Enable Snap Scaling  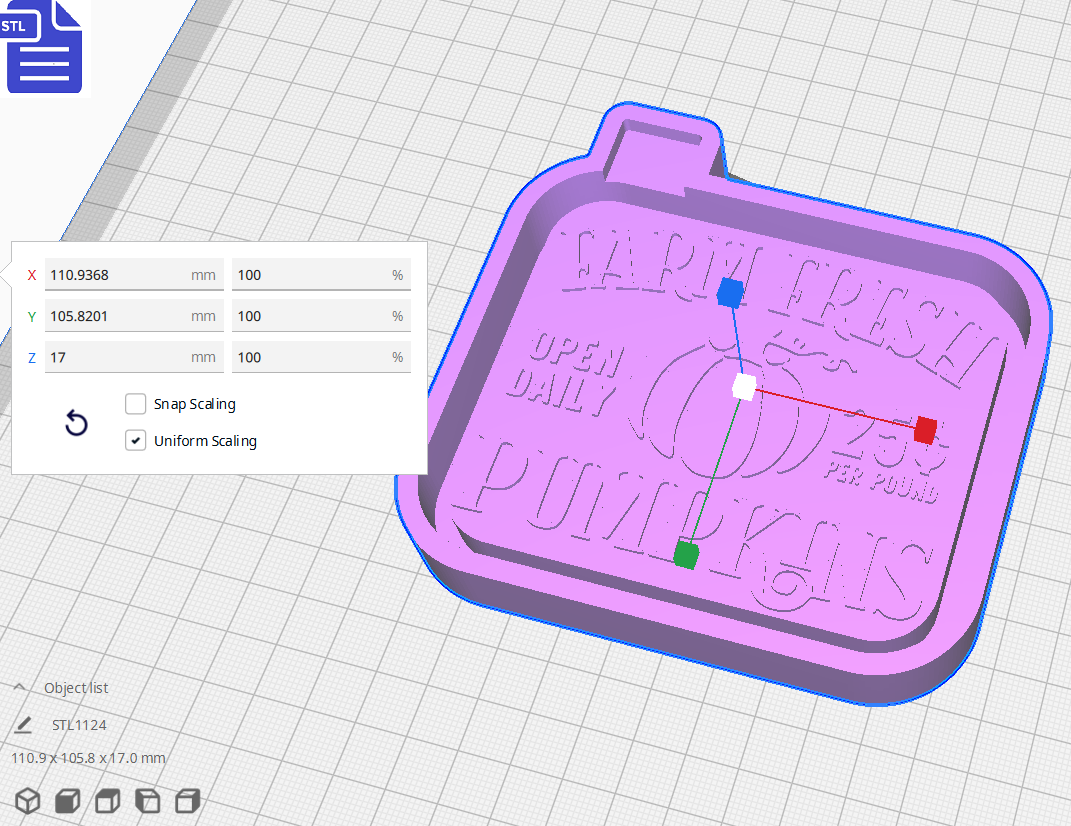pyautogui.click(x=135, y=404)
